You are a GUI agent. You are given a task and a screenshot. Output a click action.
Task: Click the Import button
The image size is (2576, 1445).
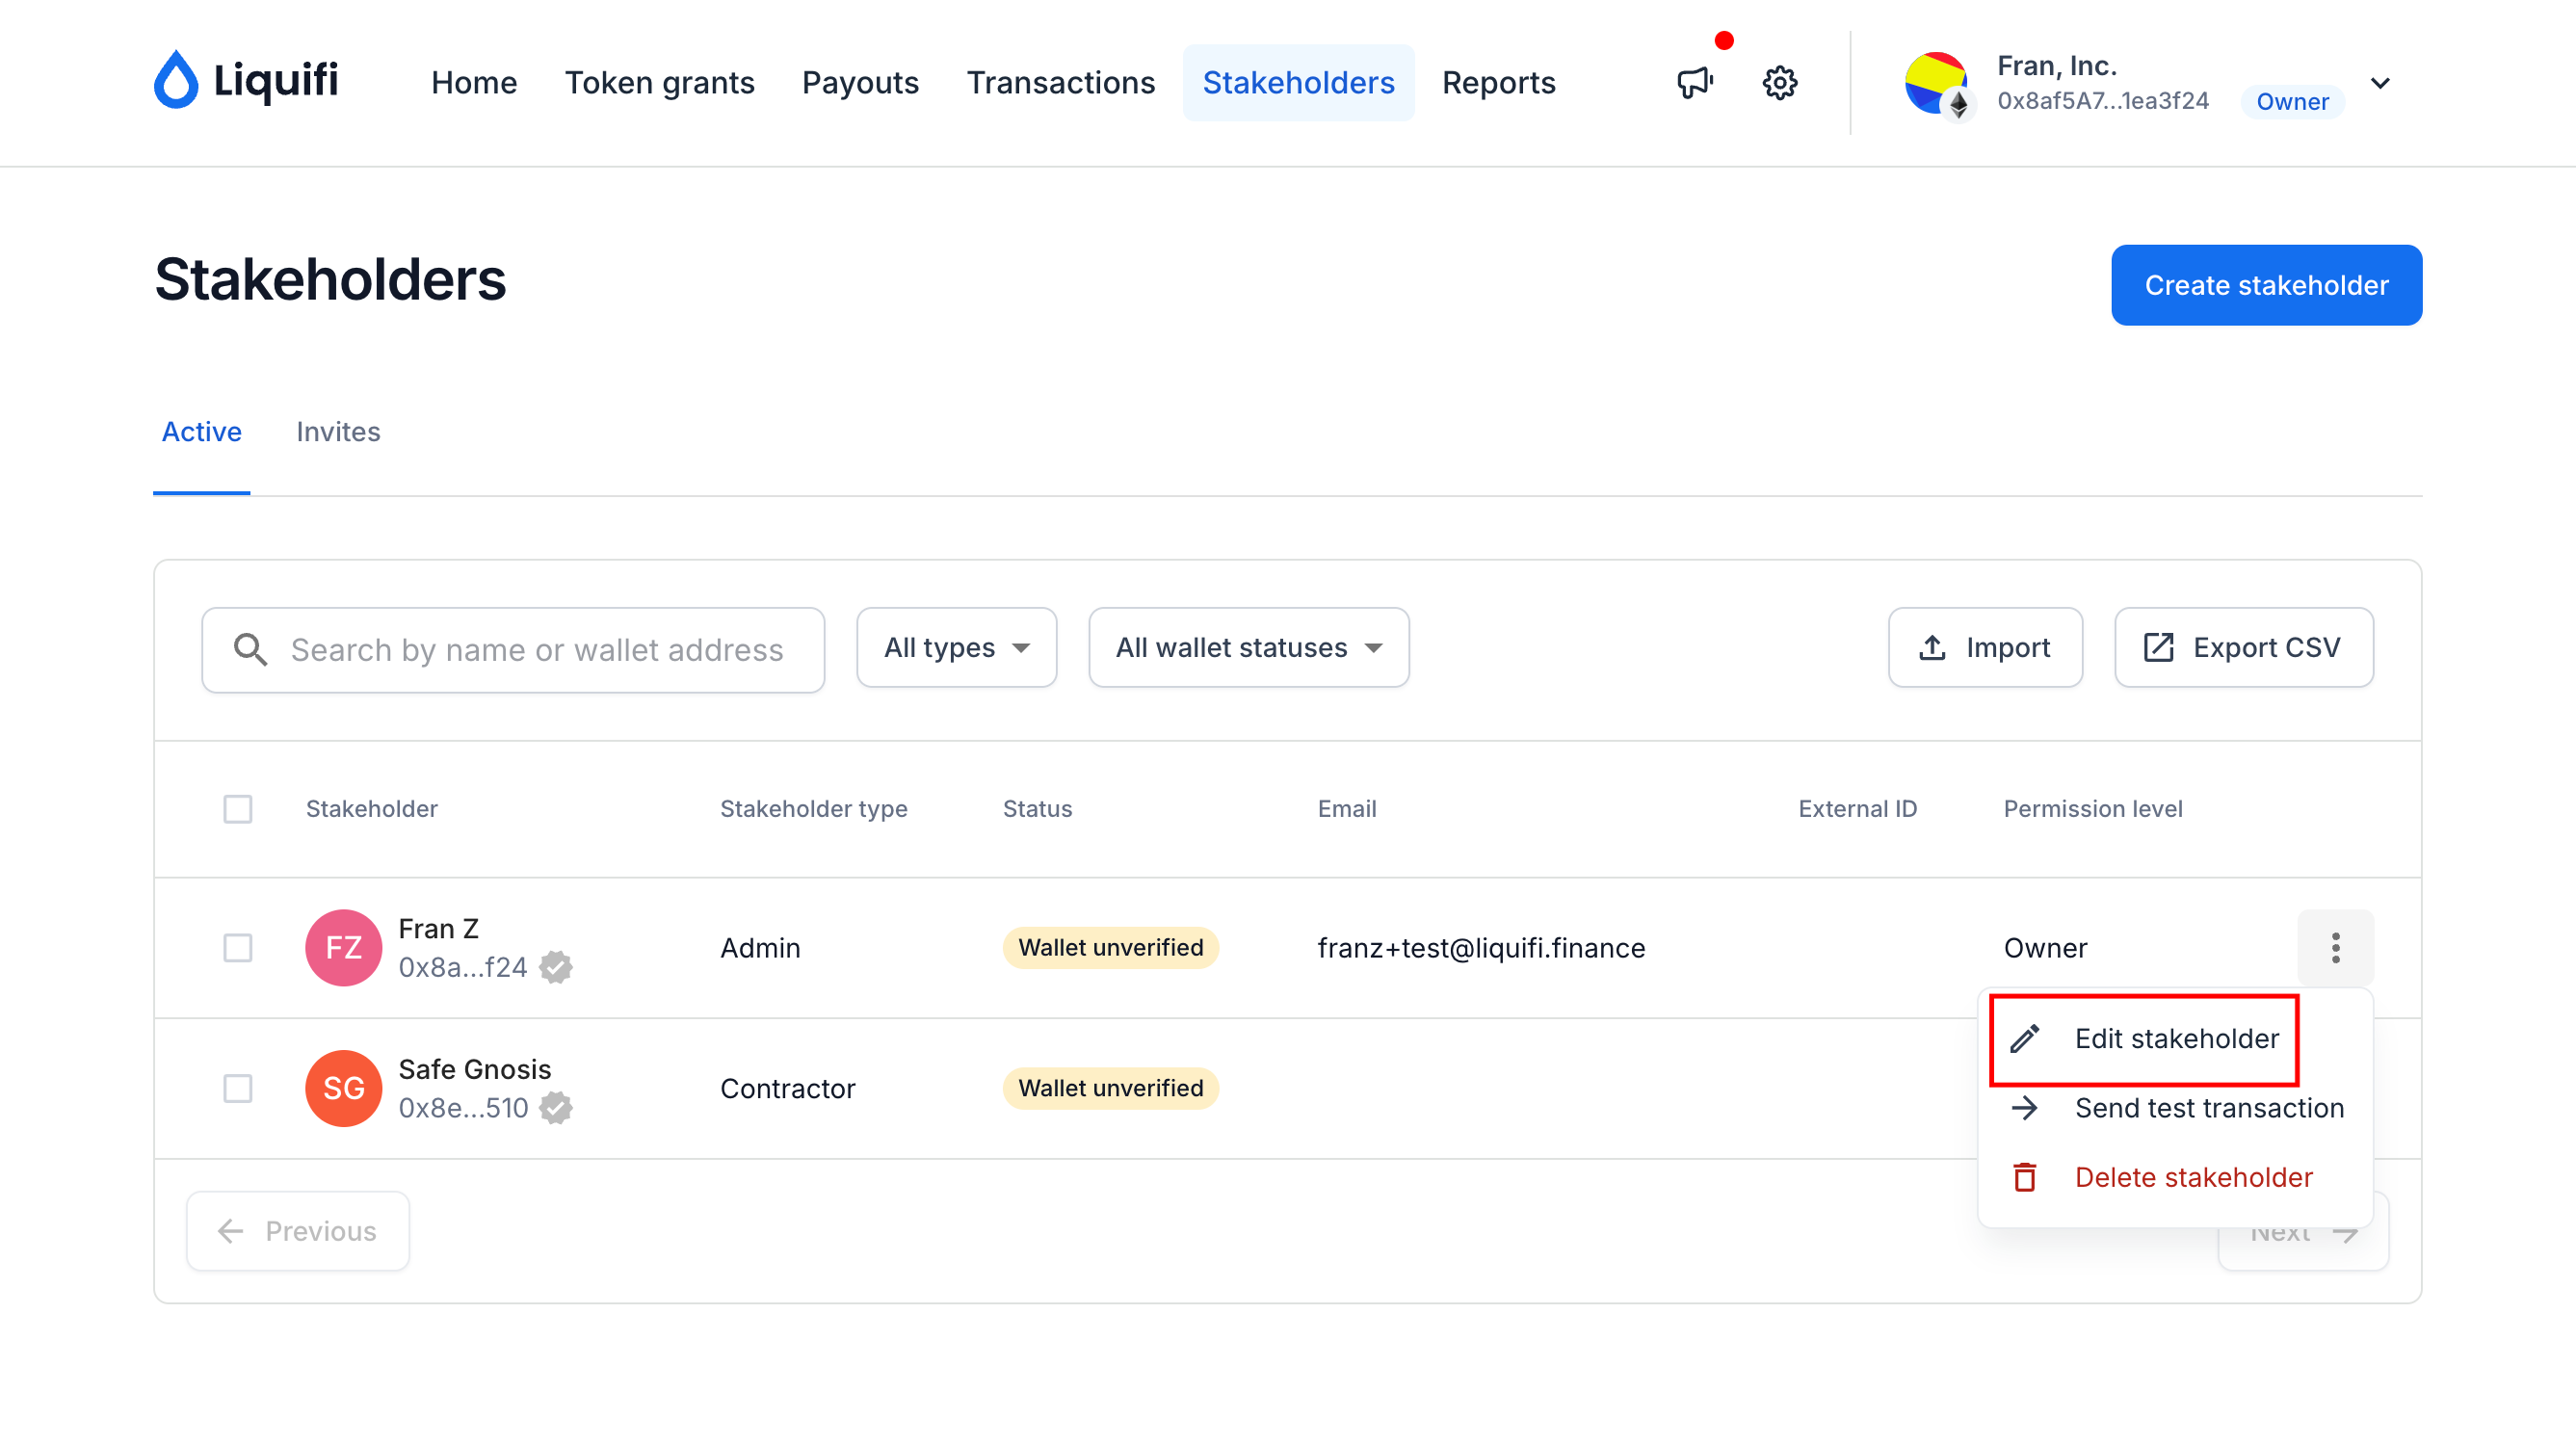point(1985,648)
